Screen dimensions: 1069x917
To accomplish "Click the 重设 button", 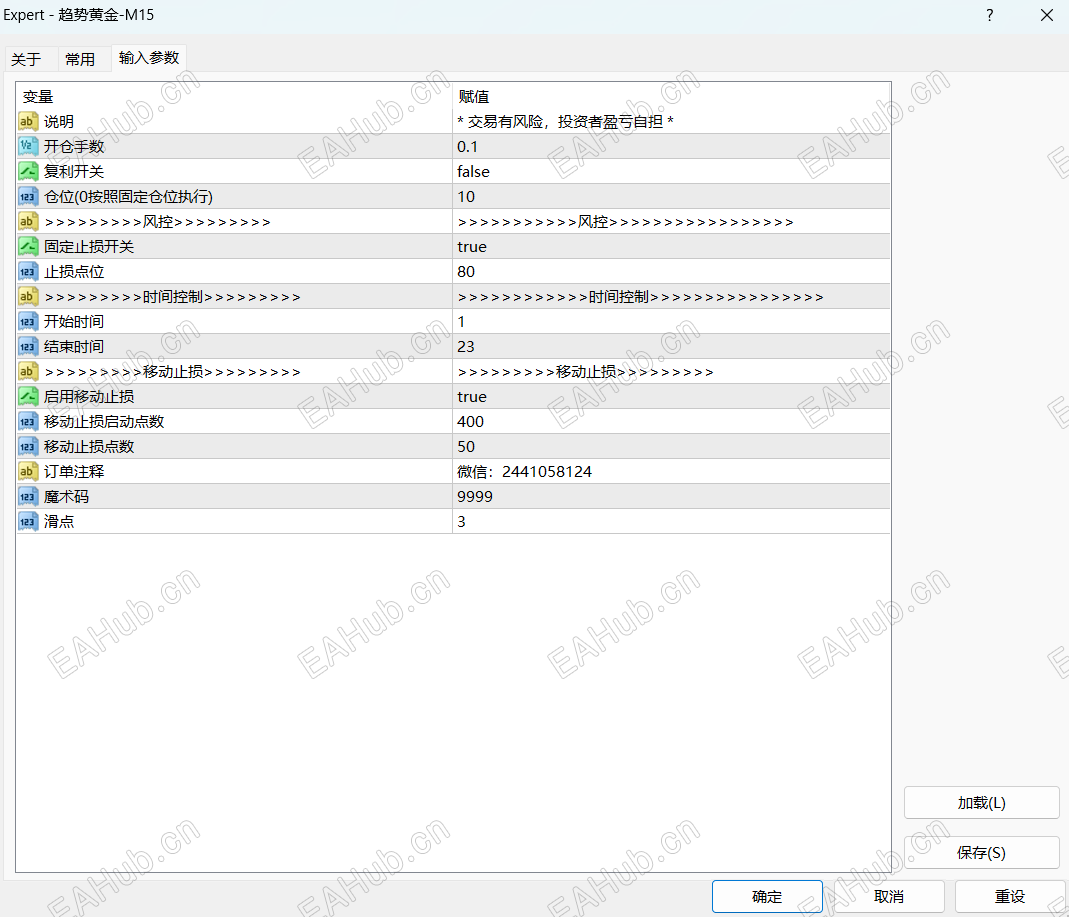I will (x=1010, y=897).
